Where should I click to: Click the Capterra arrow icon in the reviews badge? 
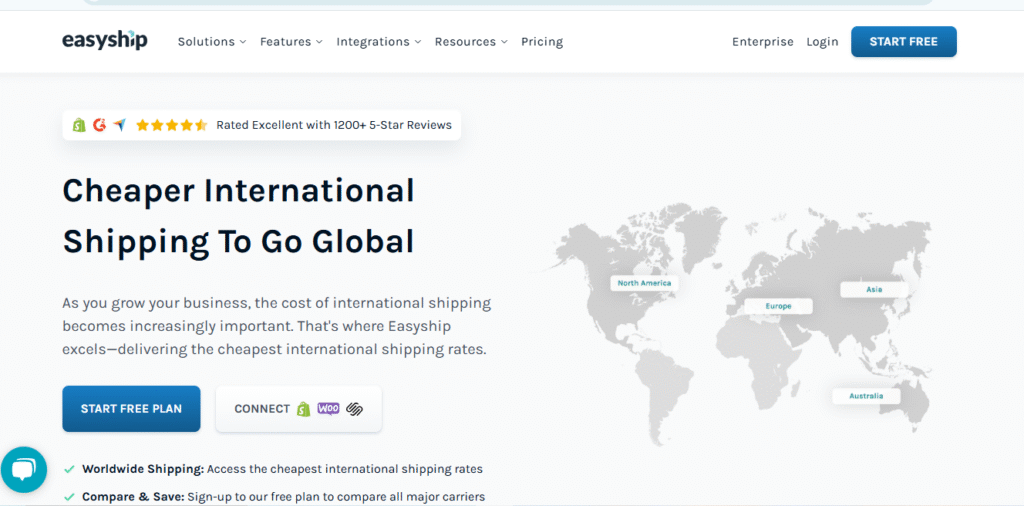pos(119,125)
